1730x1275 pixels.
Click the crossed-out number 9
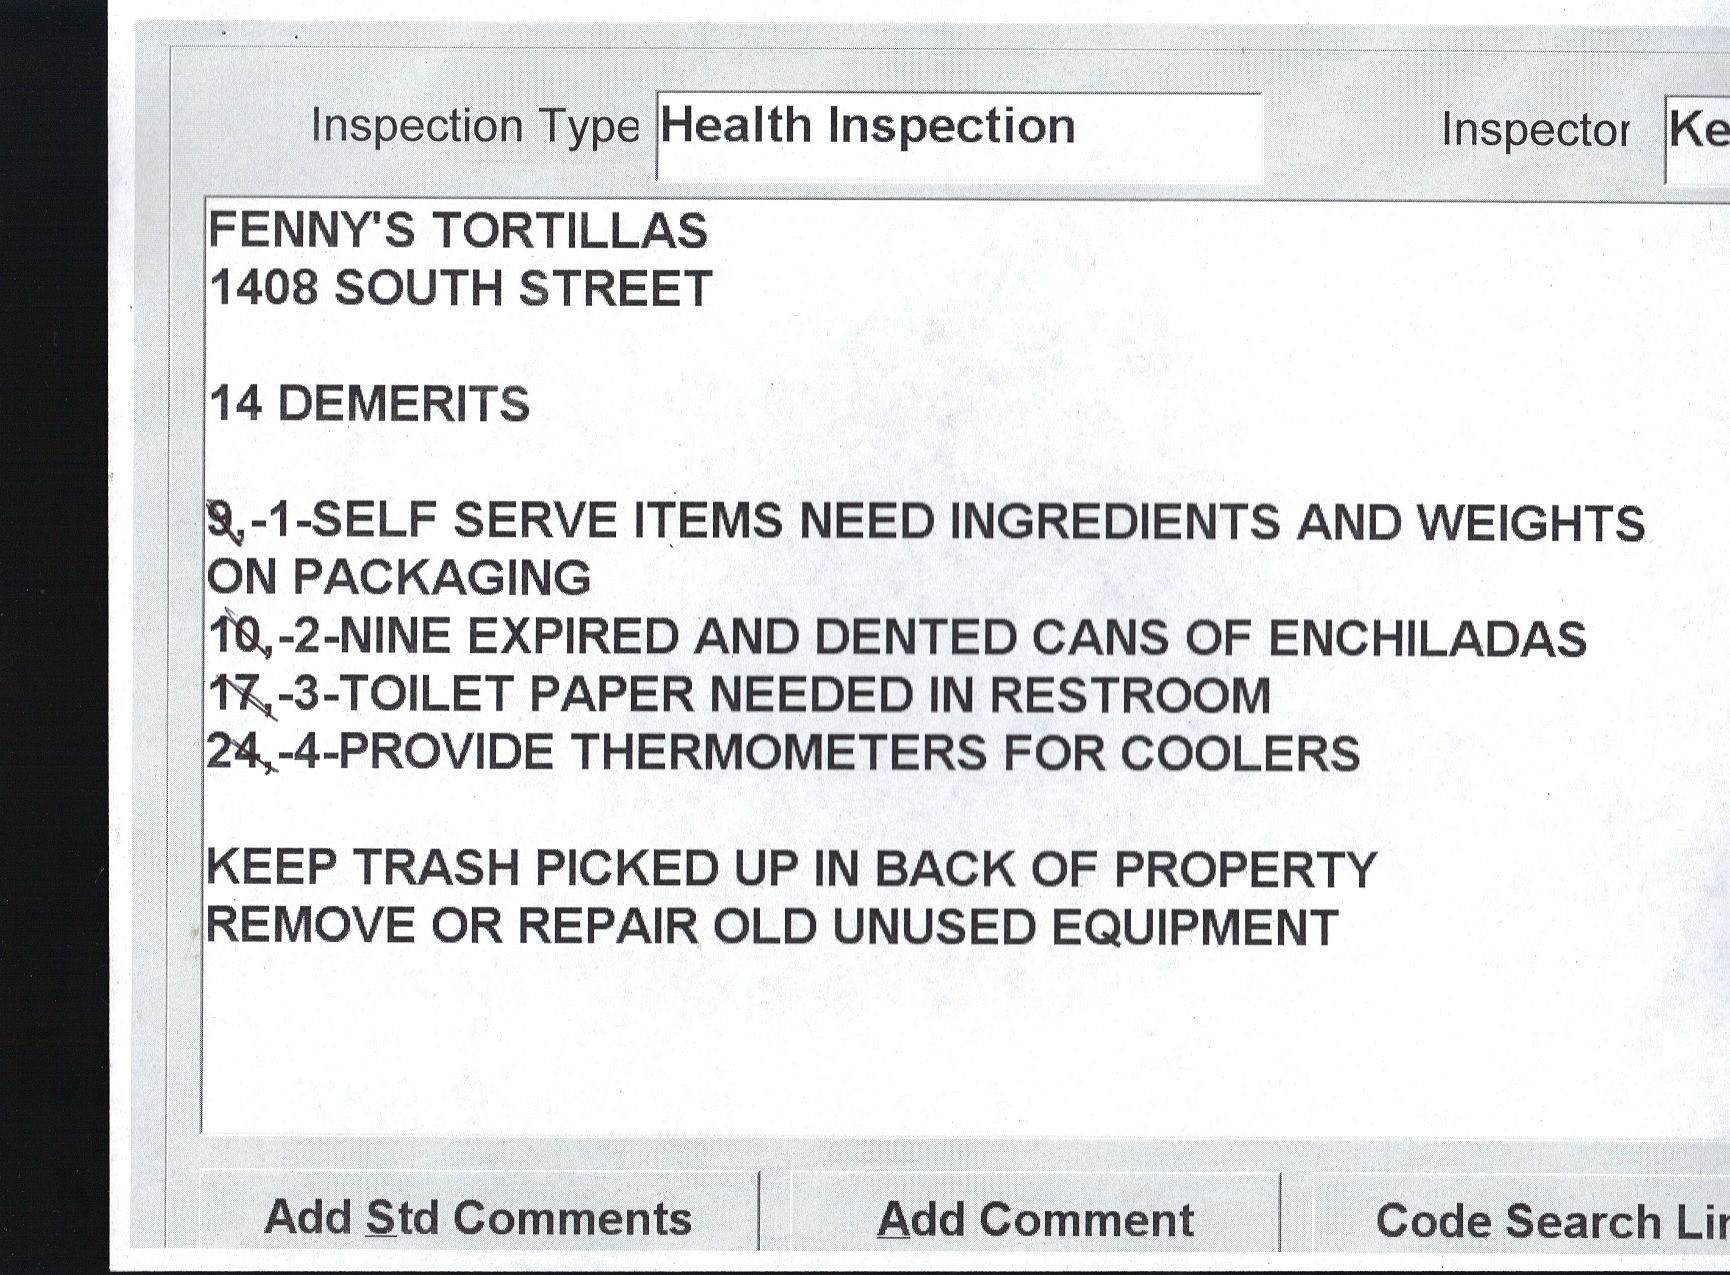[x=222, y=520]
